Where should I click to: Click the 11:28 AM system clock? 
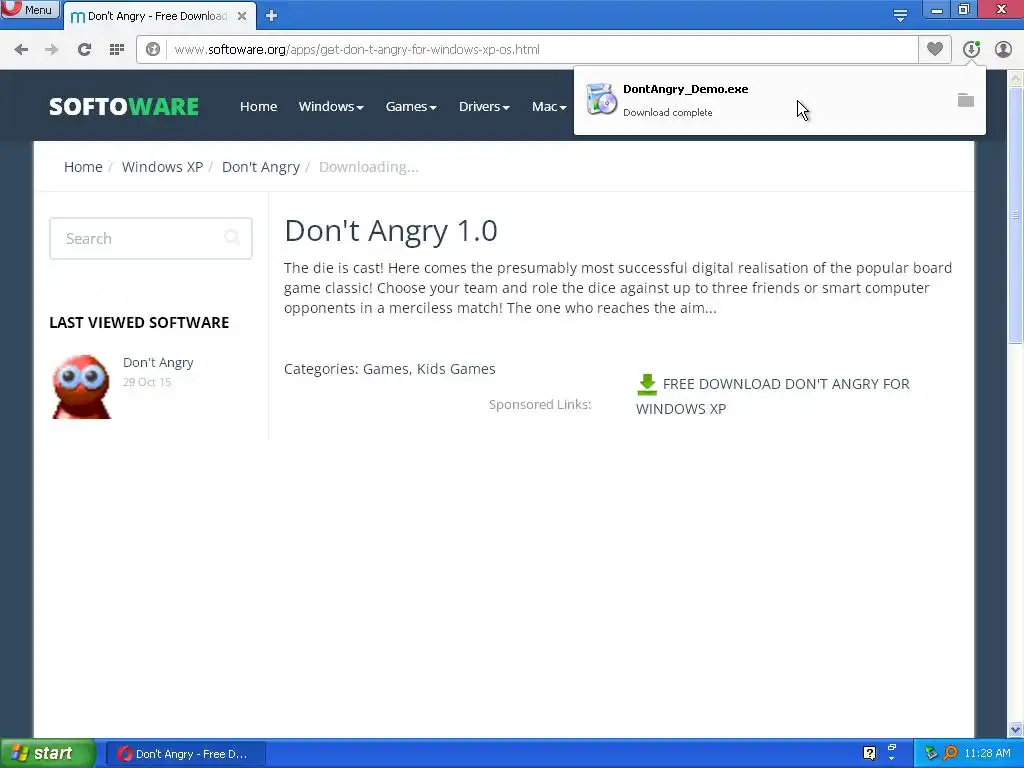click(x=987, y=753)
